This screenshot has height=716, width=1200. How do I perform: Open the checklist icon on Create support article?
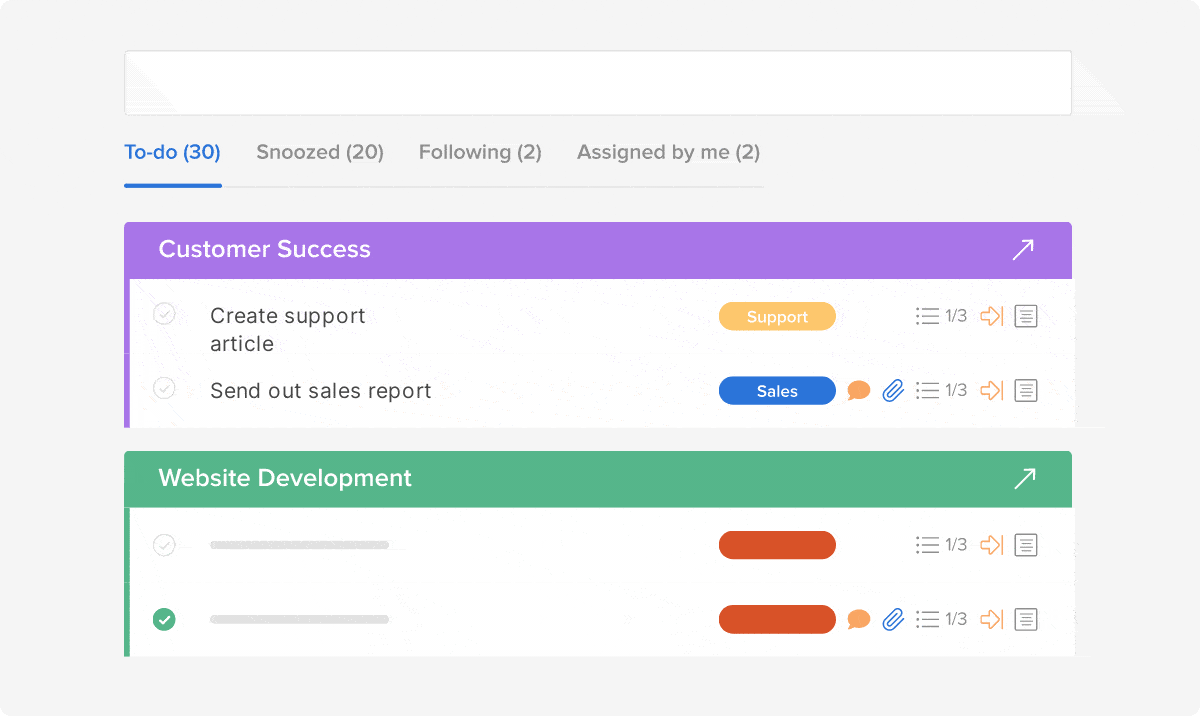coord(927,316)
